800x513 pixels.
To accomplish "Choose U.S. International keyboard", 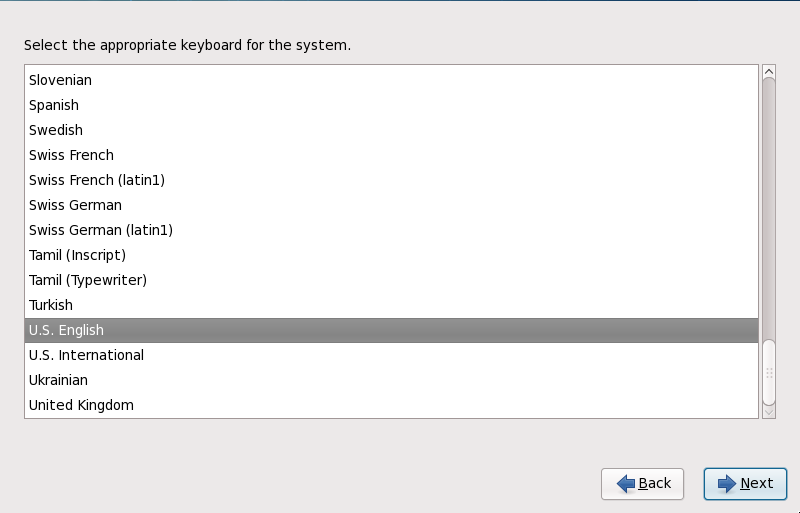I will tap(86, 355).
